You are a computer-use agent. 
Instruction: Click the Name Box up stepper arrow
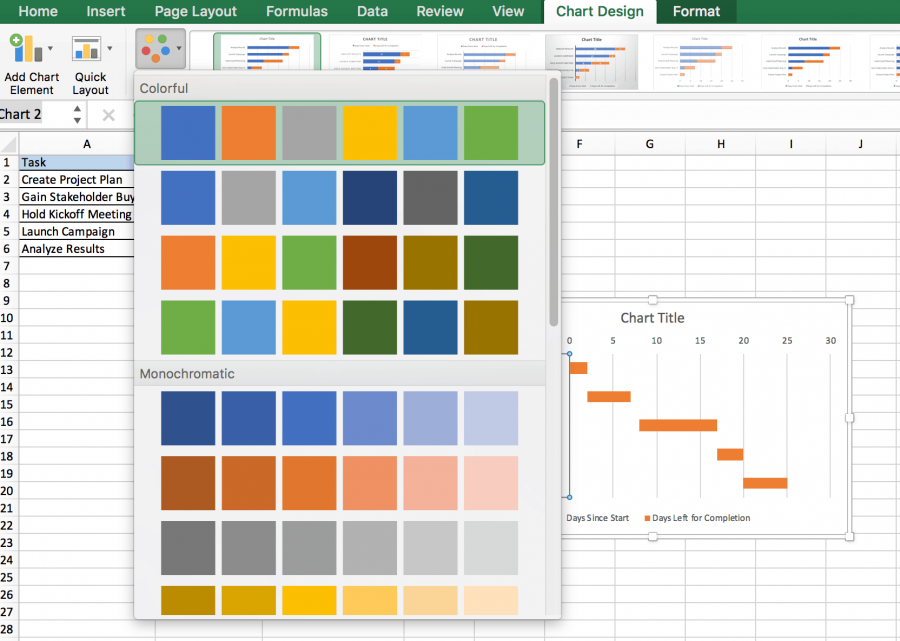pyautogui.click(x=77, y=108)
